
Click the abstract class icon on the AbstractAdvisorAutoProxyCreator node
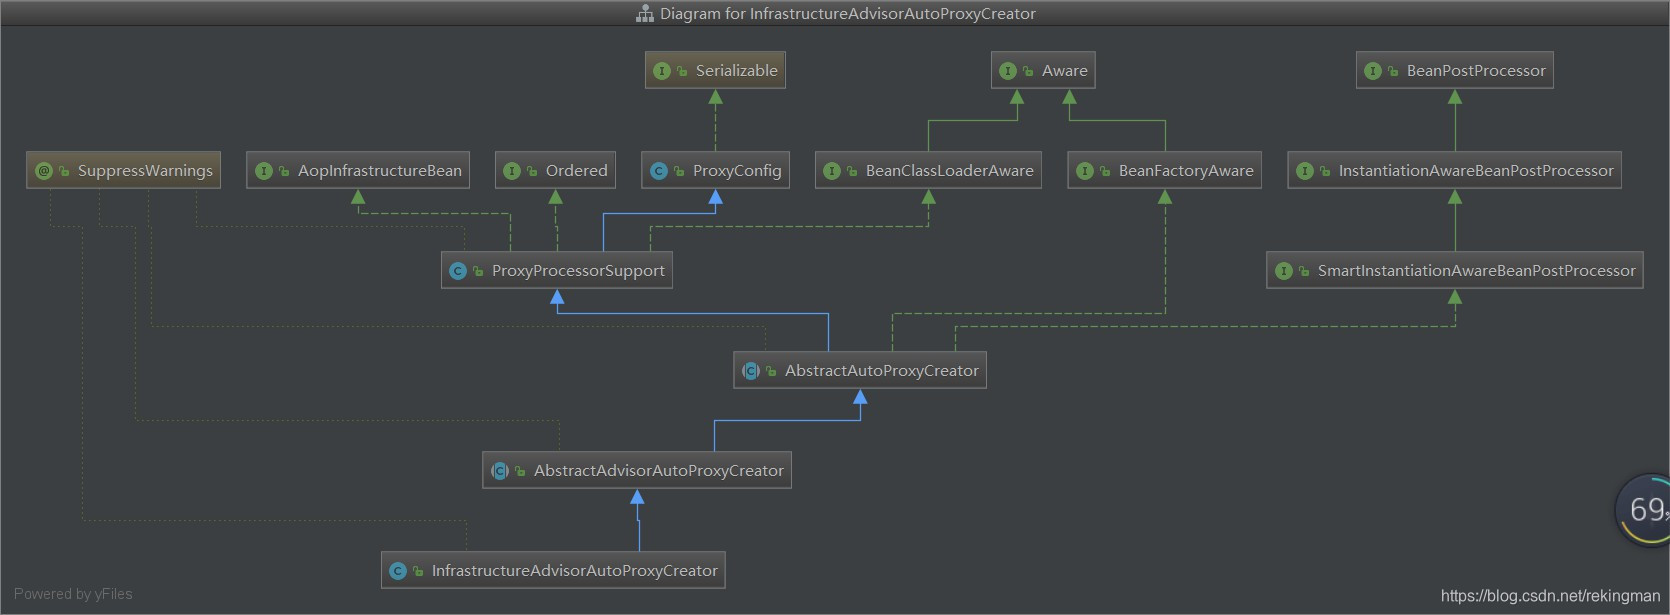(499, 471)
